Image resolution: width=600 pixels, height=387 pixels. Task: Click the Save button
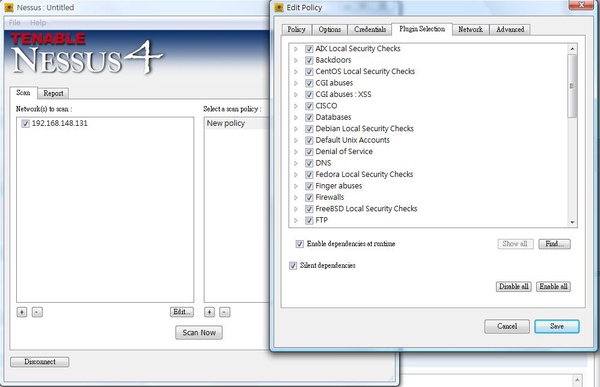tap(557, 326)
